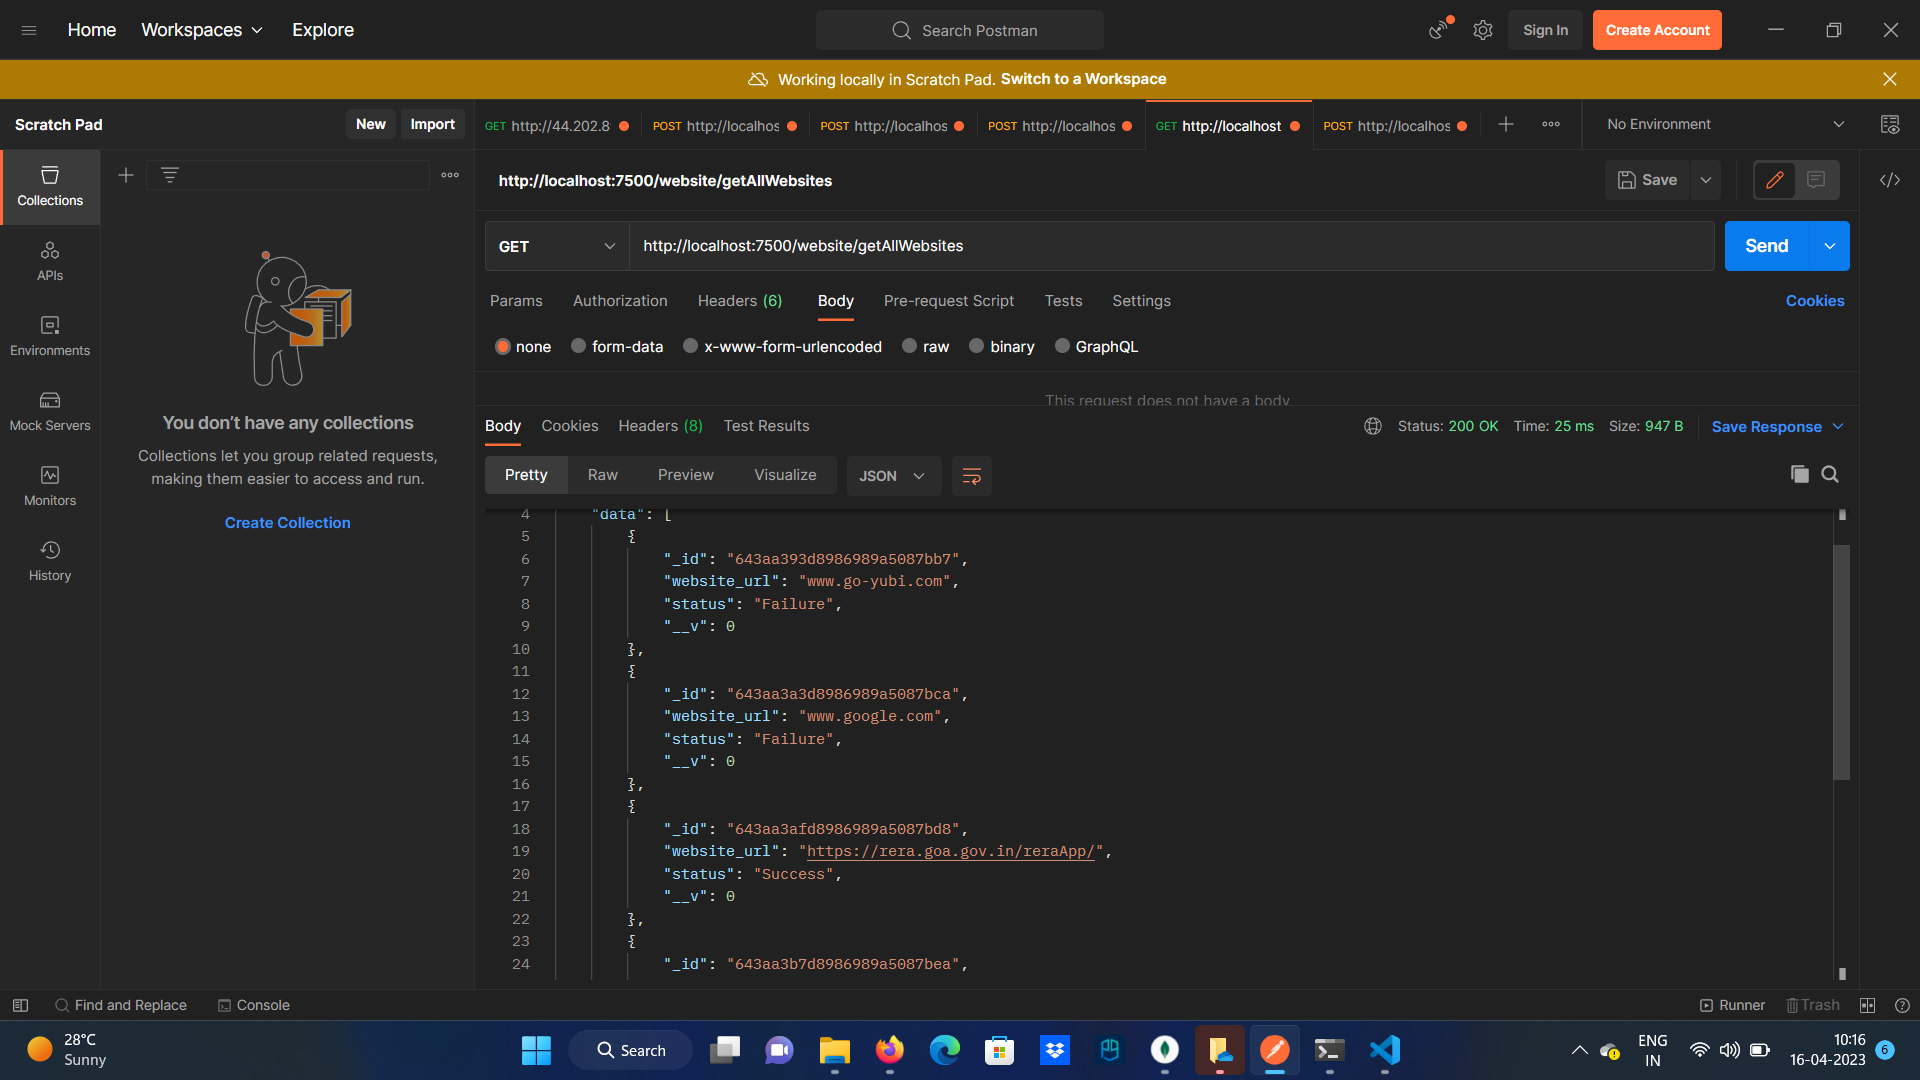Search within the response body
Screen dimensions: 1920x1080
(1831, 474)
